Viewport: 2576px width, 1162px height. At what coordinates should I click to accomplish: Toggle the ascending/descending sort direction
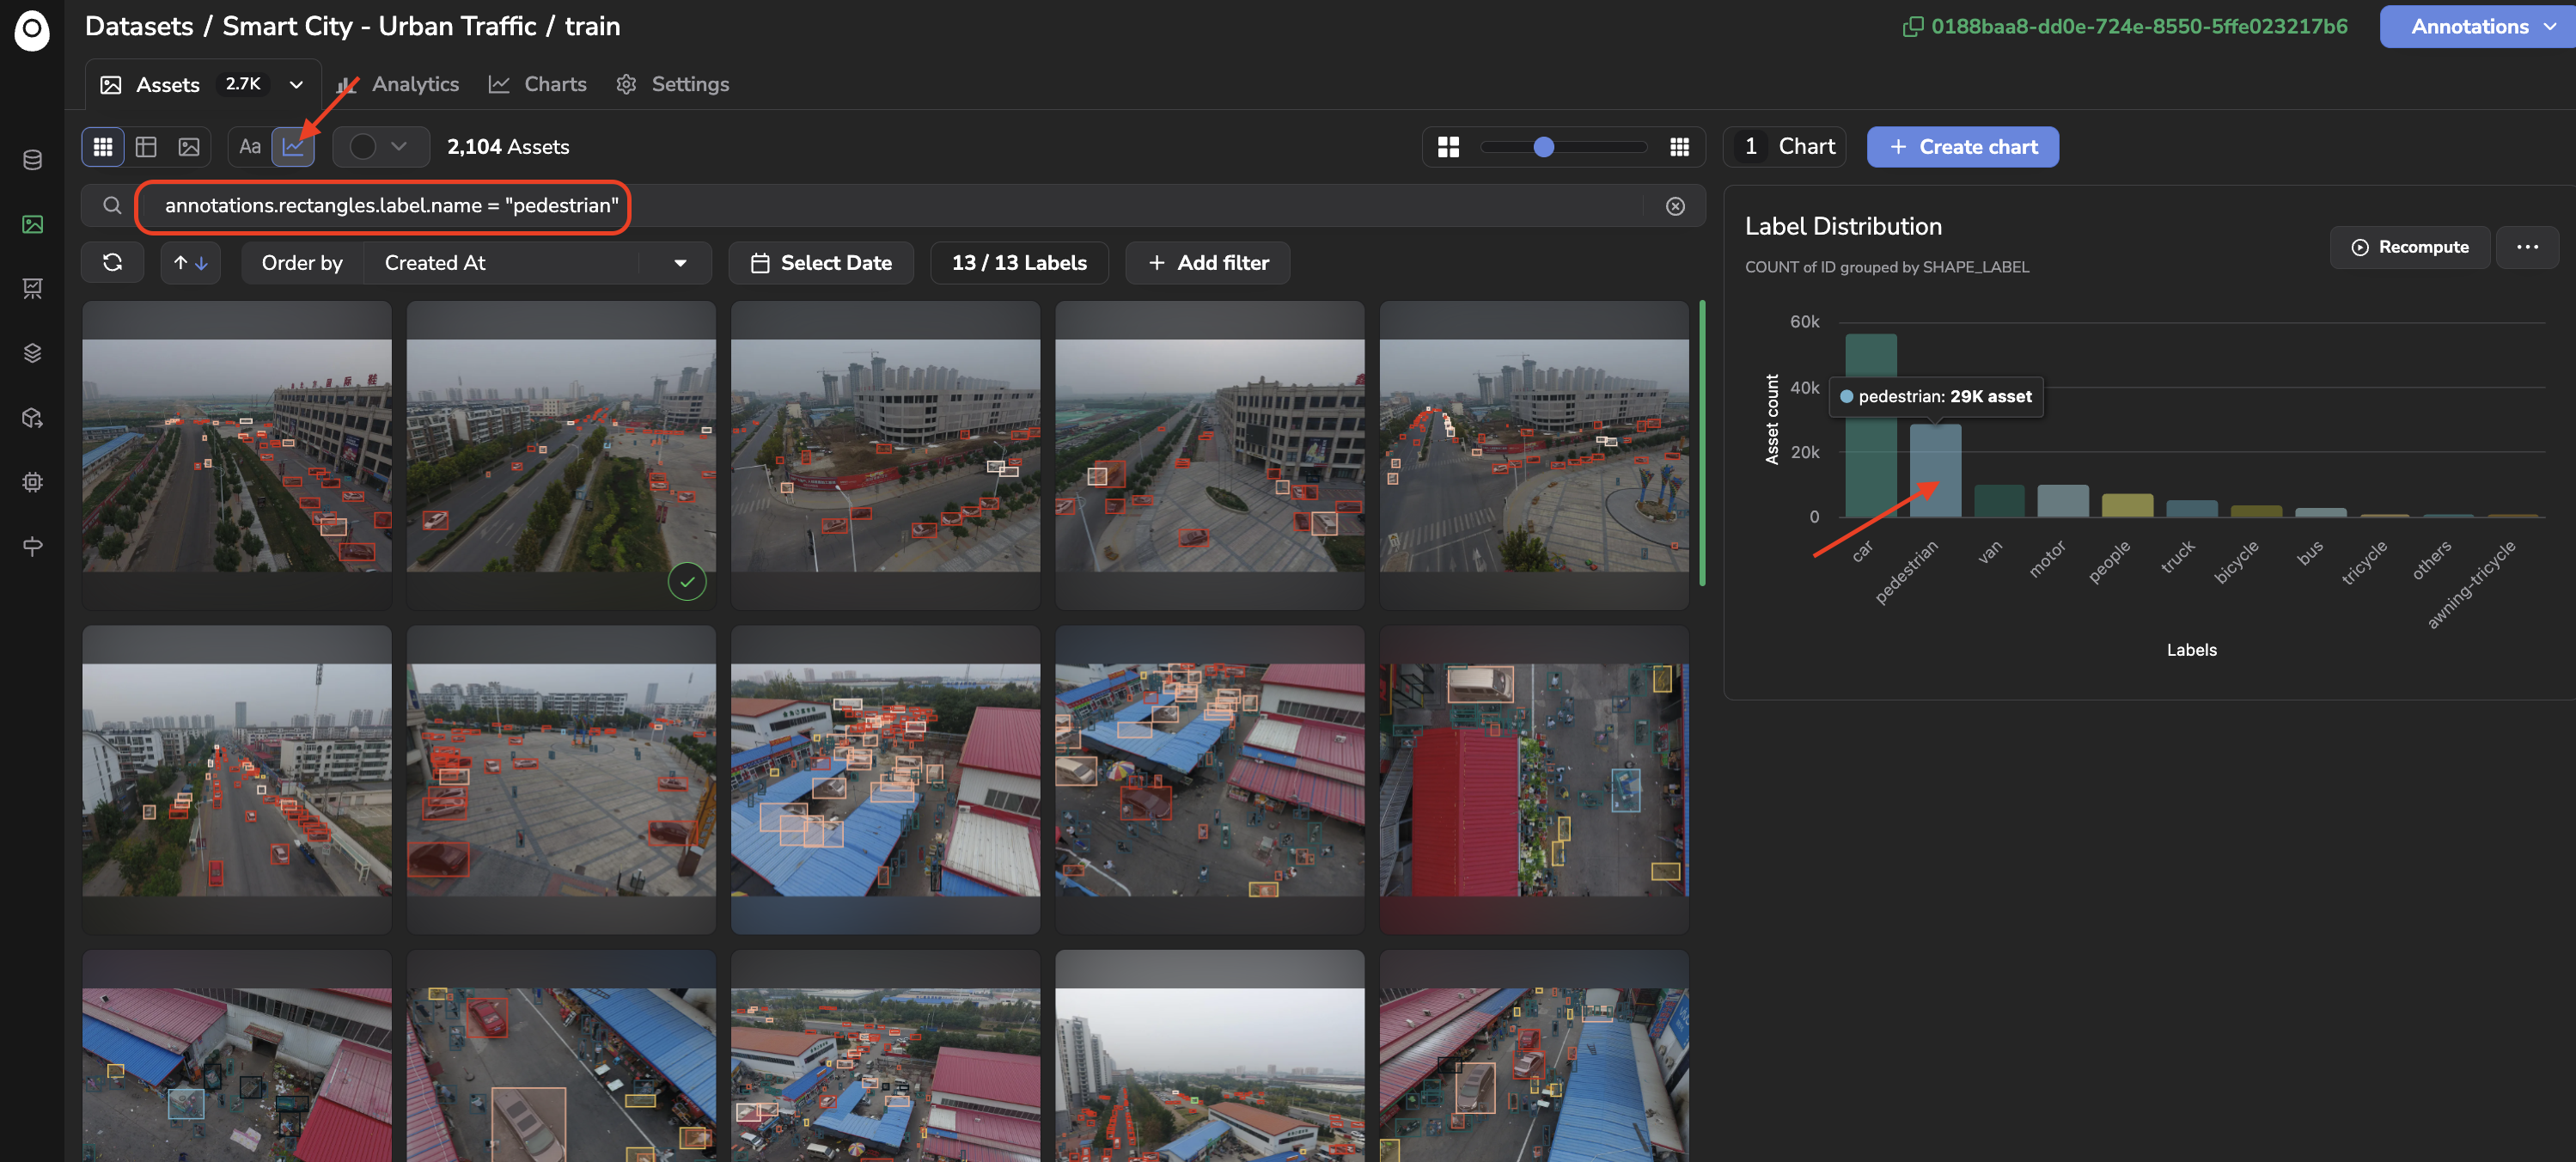[x=190, y=263]
